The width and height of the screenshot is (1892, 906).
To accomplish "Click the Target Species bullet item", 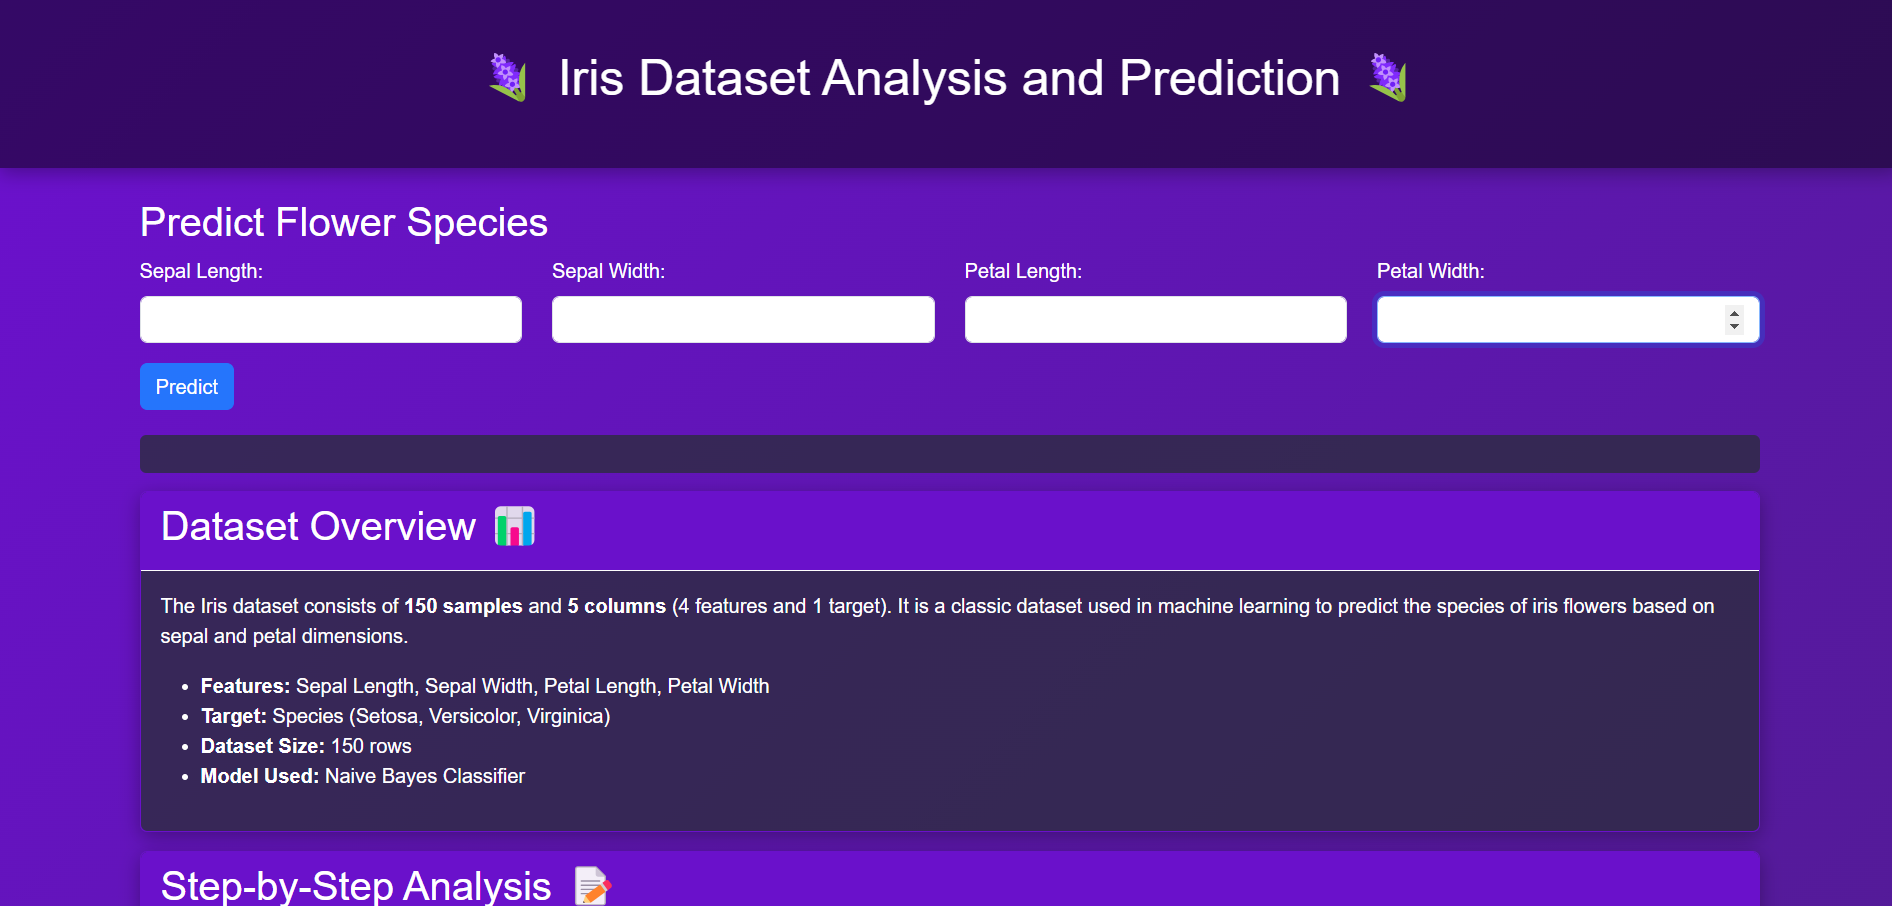I will click(x=405, y=716).
